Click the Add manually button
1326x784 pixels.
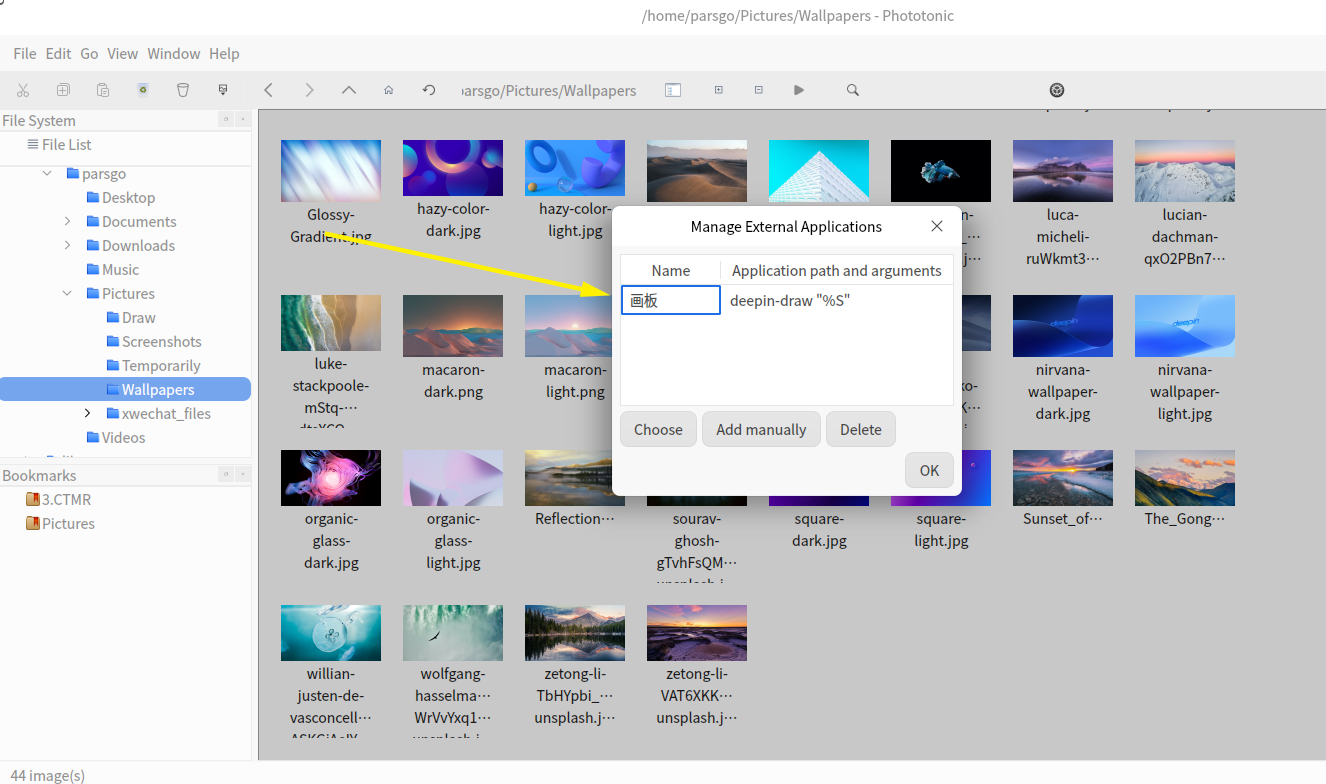tap(761, 429)
